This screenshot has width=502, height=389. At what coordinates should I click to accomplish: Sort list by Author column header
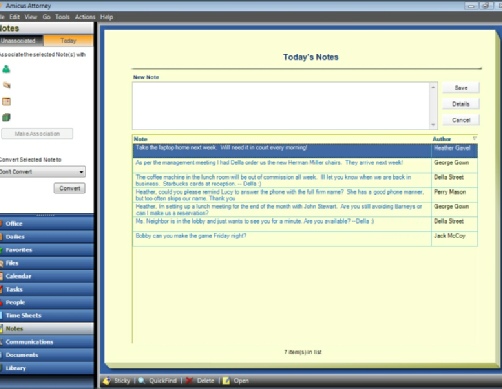pyautogui.click(x=442, y=139)
